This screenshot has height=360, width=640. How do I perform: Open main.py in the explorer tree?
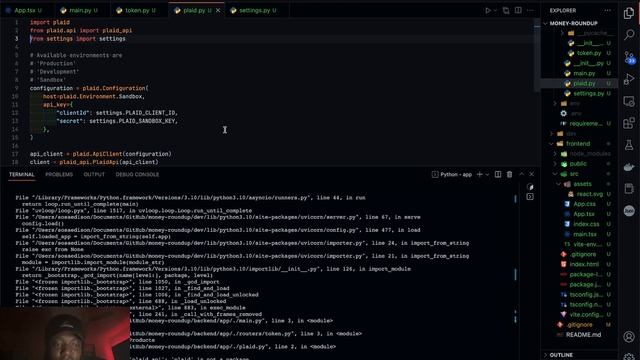(584, 73)
